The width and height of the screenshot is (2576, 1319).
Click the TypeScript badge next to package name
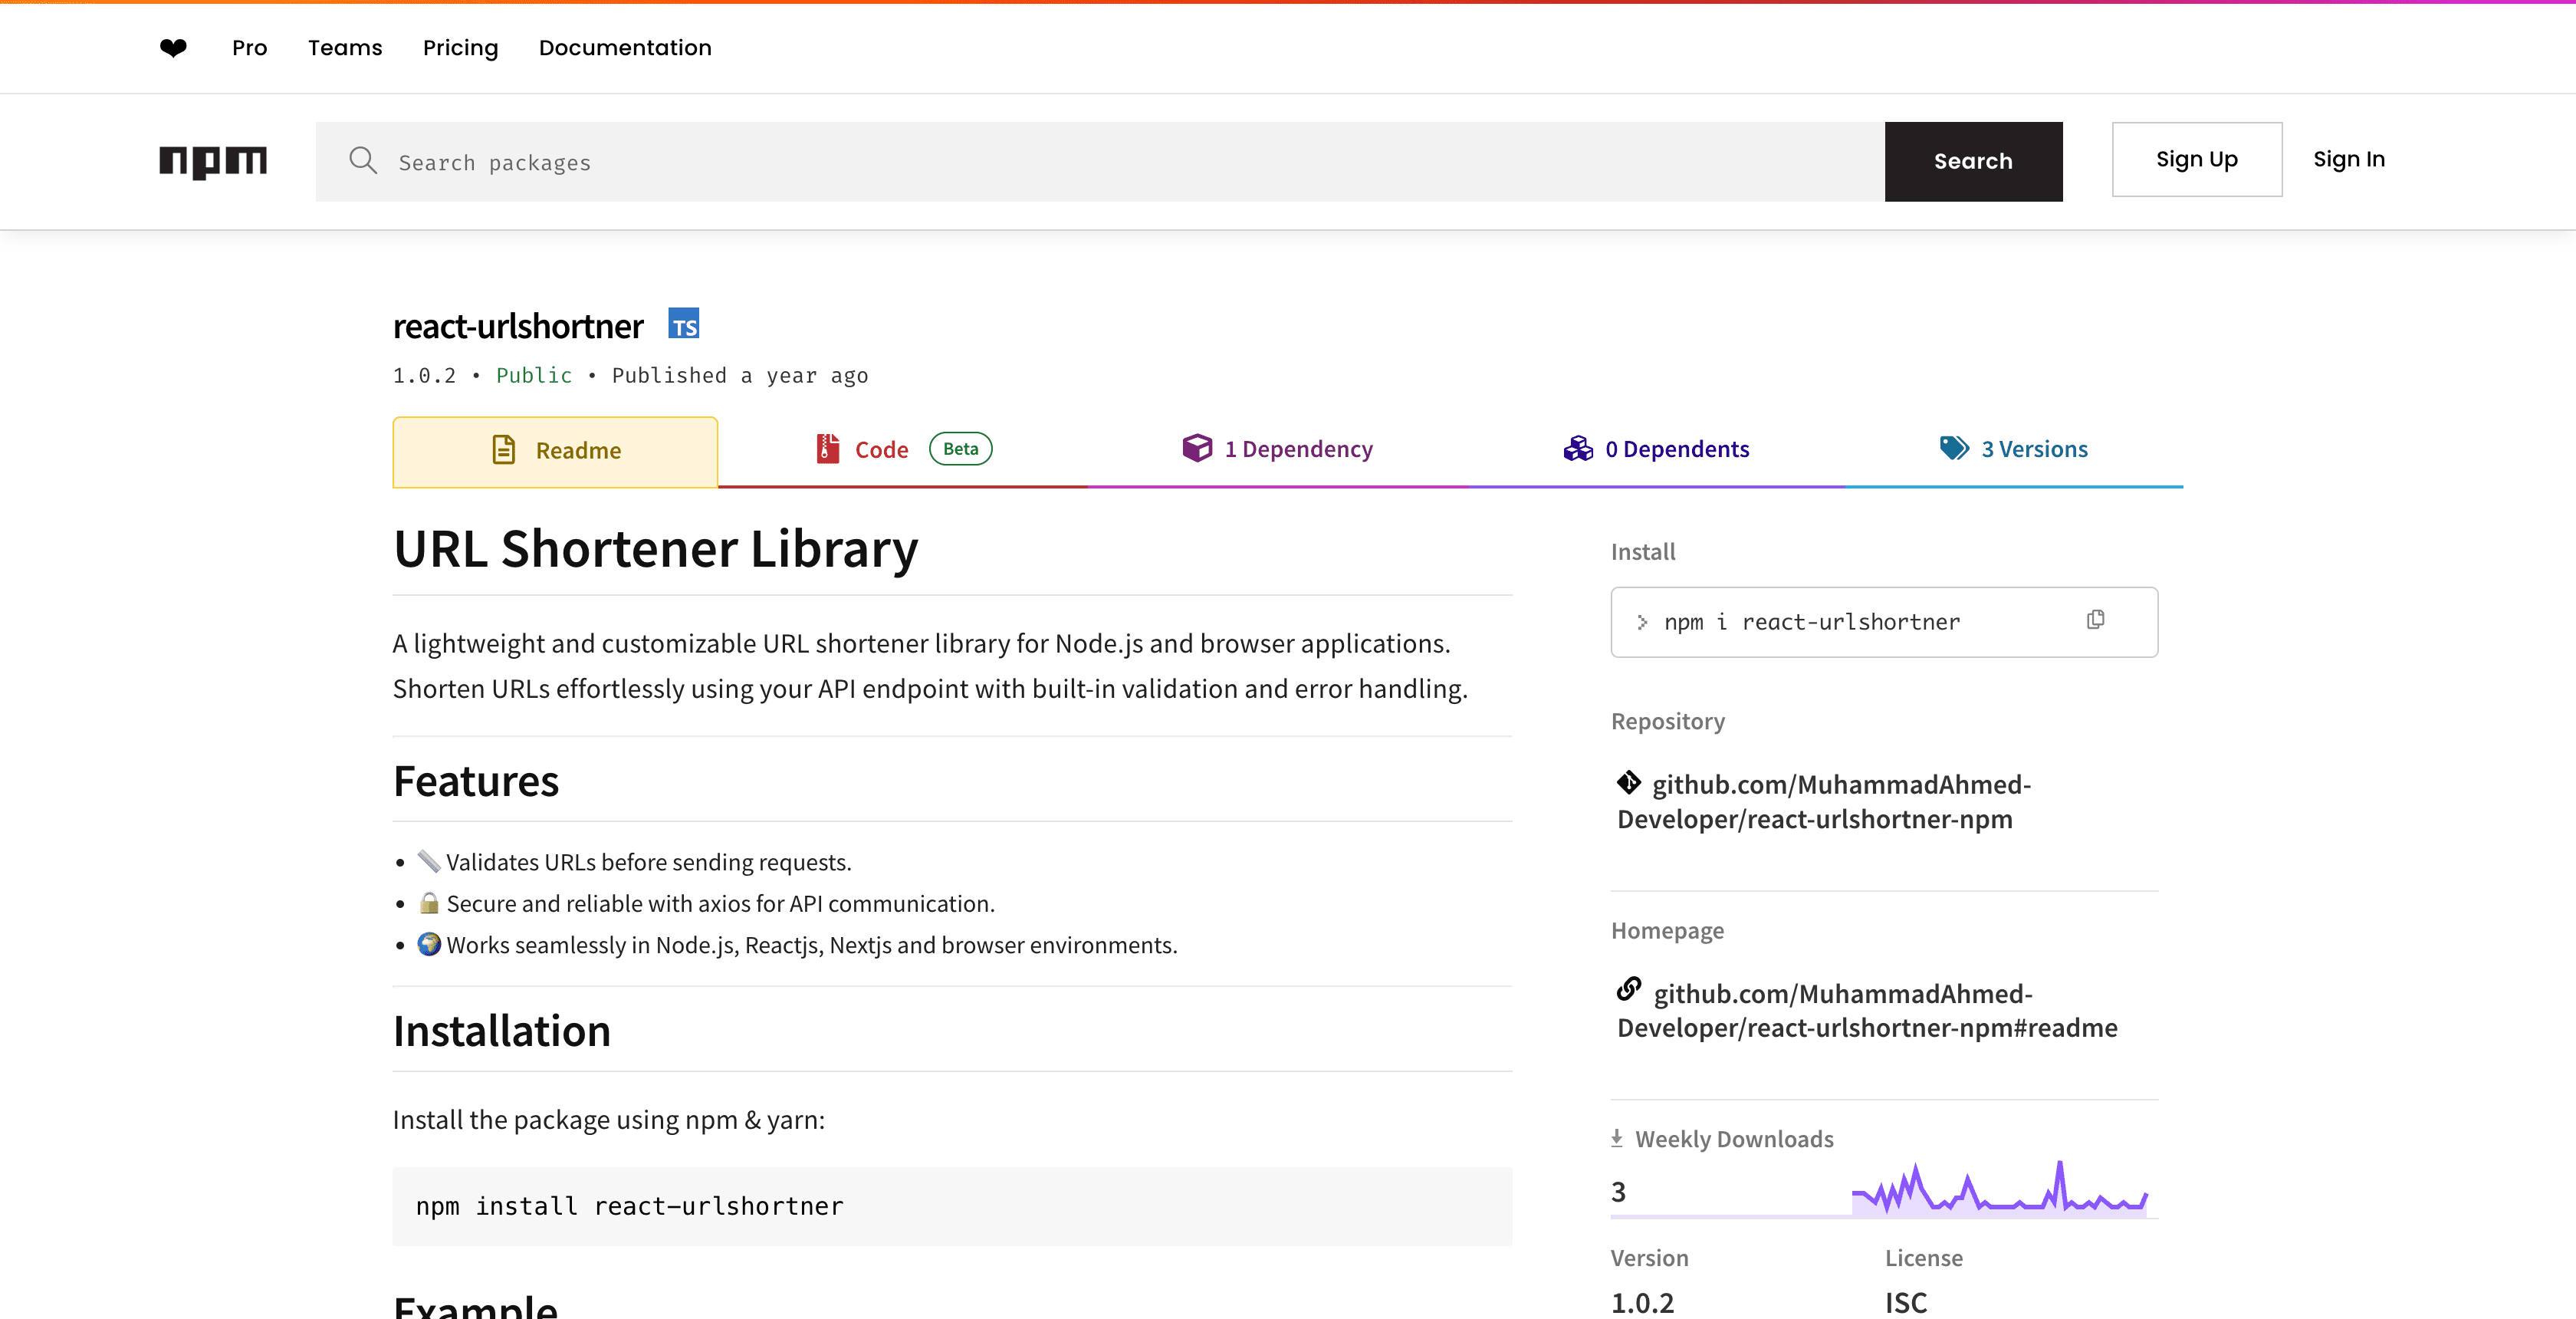tap(684, 323)
